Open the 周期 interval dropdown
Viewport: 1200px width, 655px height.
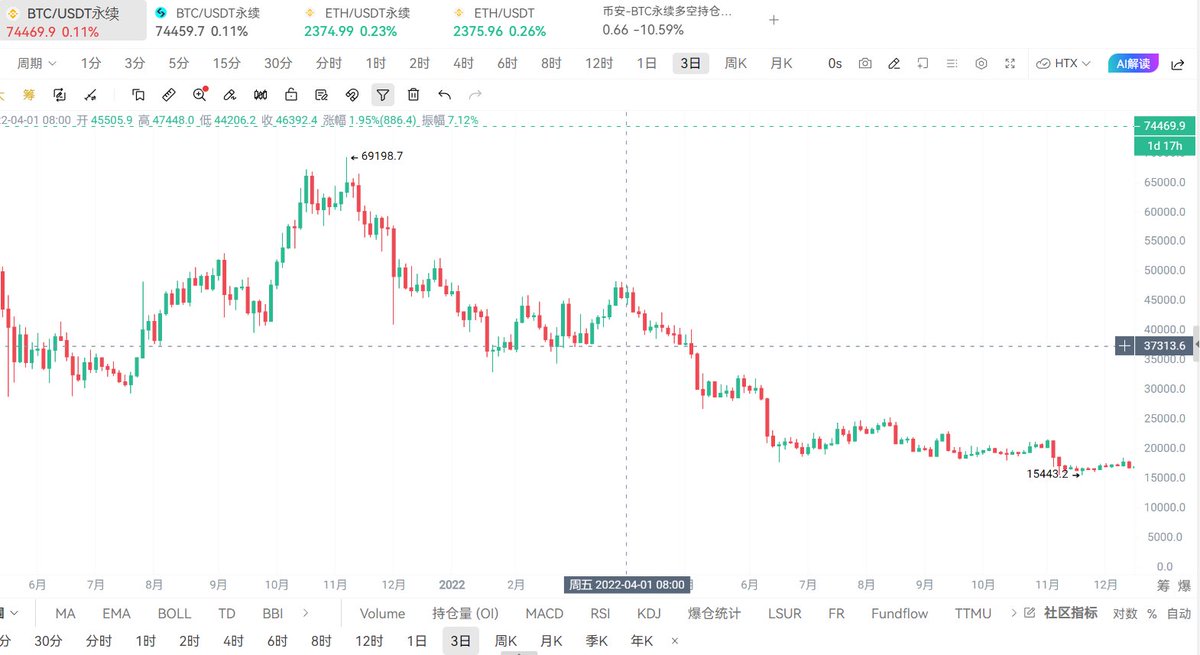coord(33,62)
